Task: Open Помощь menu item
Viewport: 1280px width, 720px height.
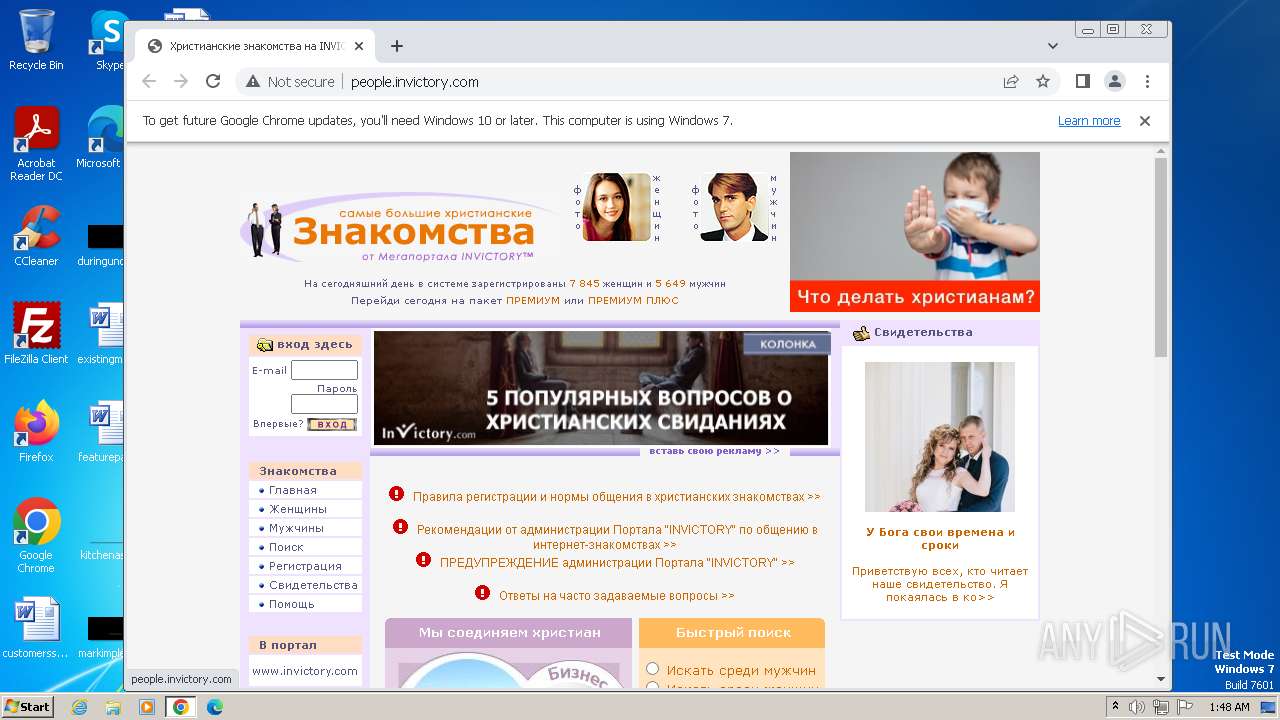Action: click(x=291, y=604)
